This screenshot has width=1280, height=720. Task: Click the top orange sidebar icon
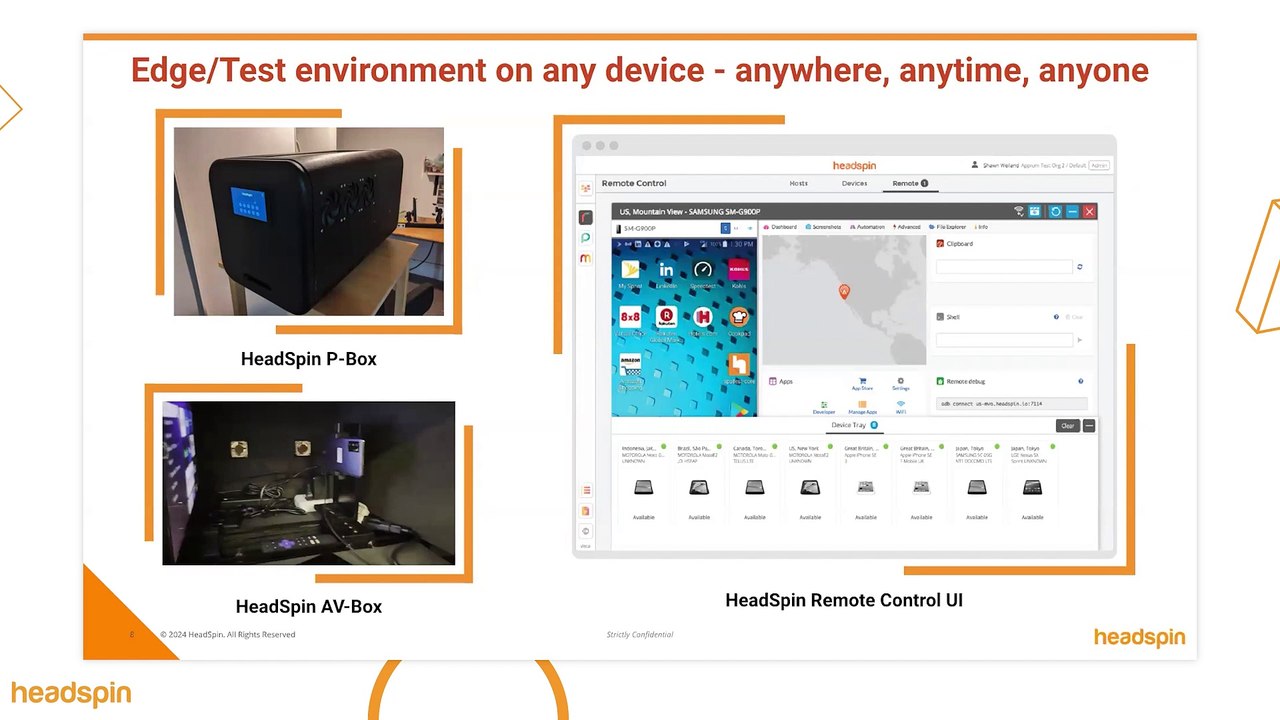(x=586, y=188)
